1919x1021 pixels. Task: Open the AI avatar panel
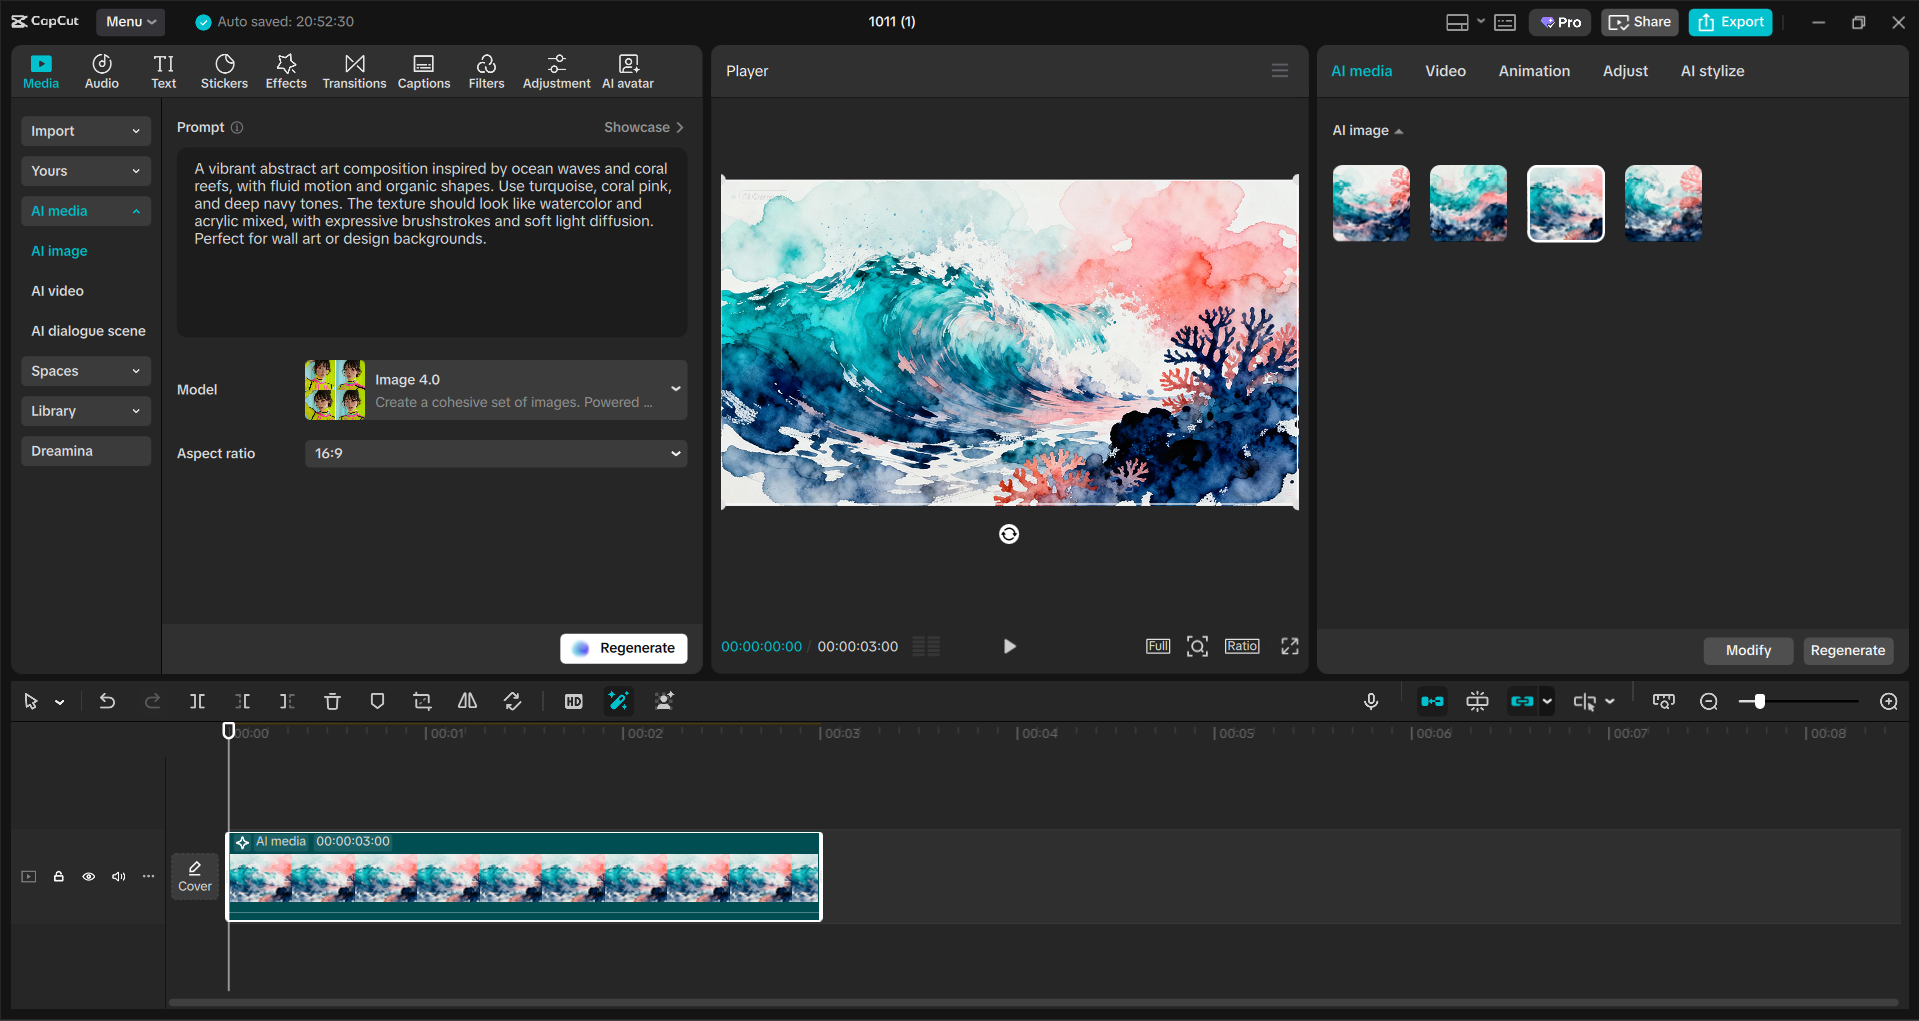click(x=627, y=70)
